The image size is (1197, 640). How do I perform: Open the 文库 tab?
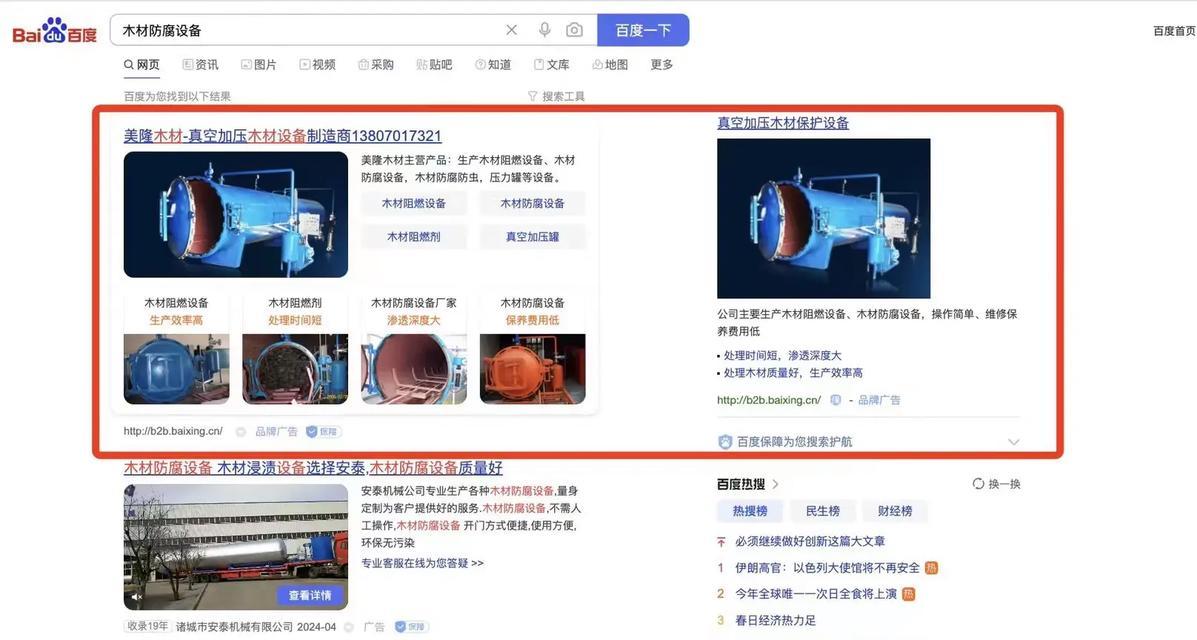click(551, 65)
